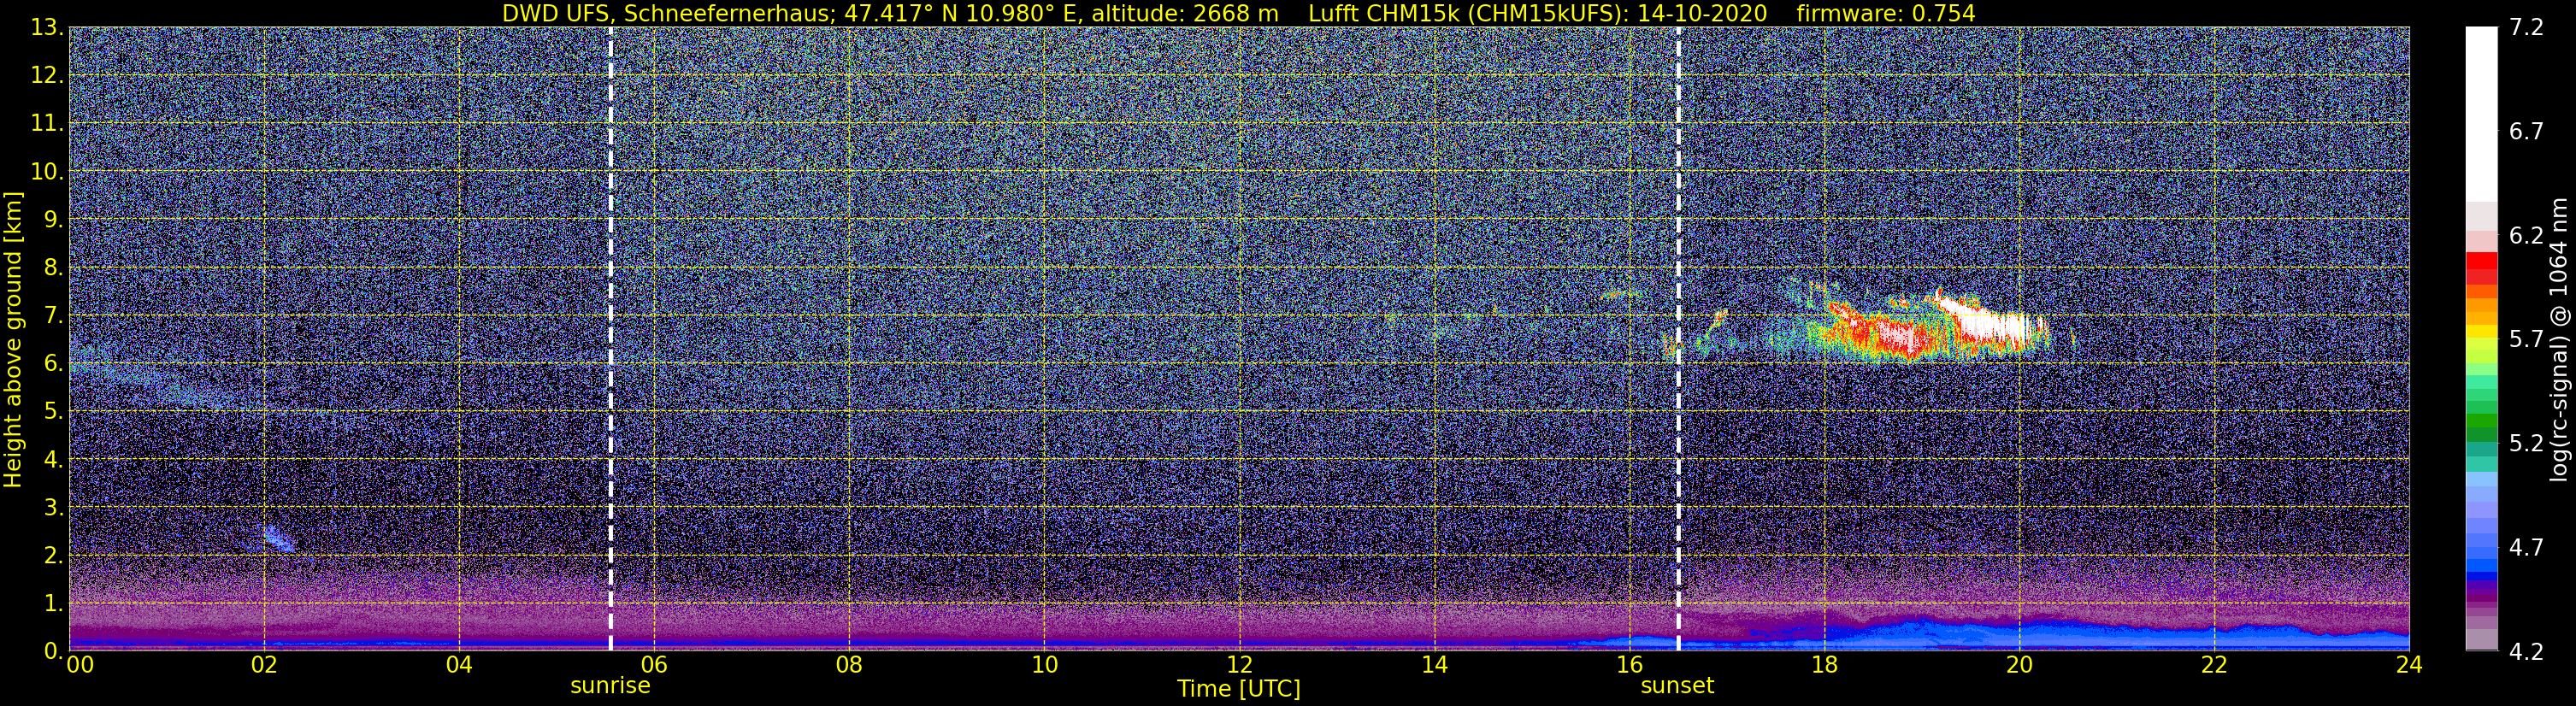Click the colorbar value '5.7'
The width and height of the screenshot is (2576, 706).
click(x=2526, y=340)
